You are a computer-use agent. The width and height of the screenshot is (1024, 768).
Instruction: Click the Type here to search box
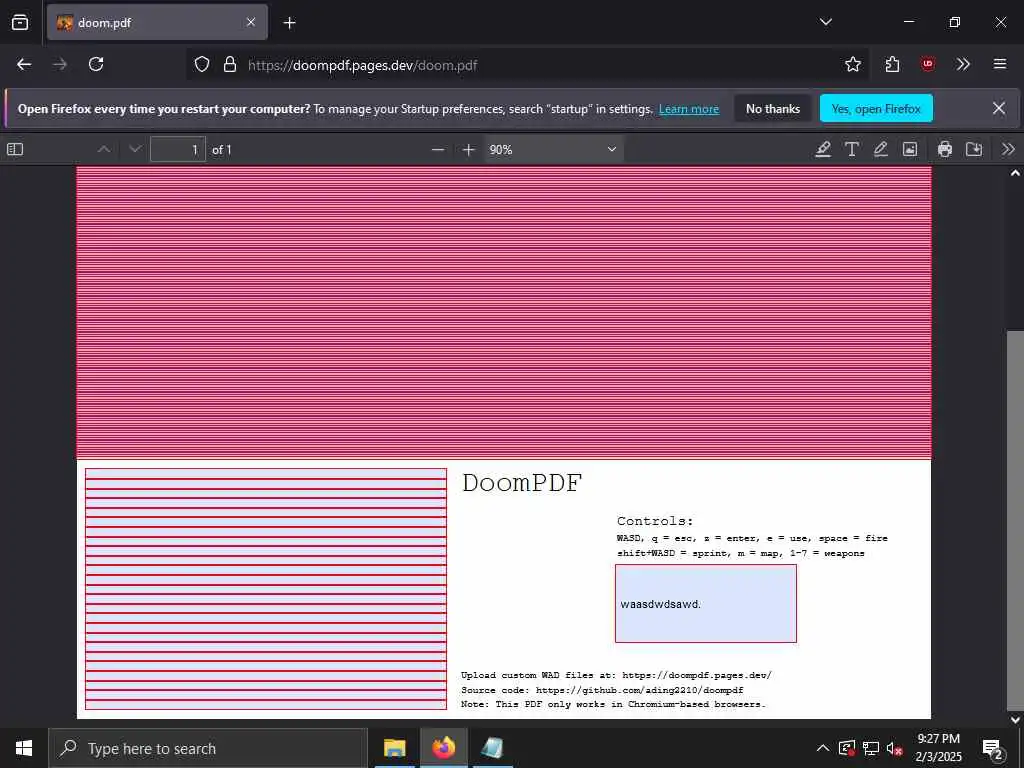(x=208, y=748)
